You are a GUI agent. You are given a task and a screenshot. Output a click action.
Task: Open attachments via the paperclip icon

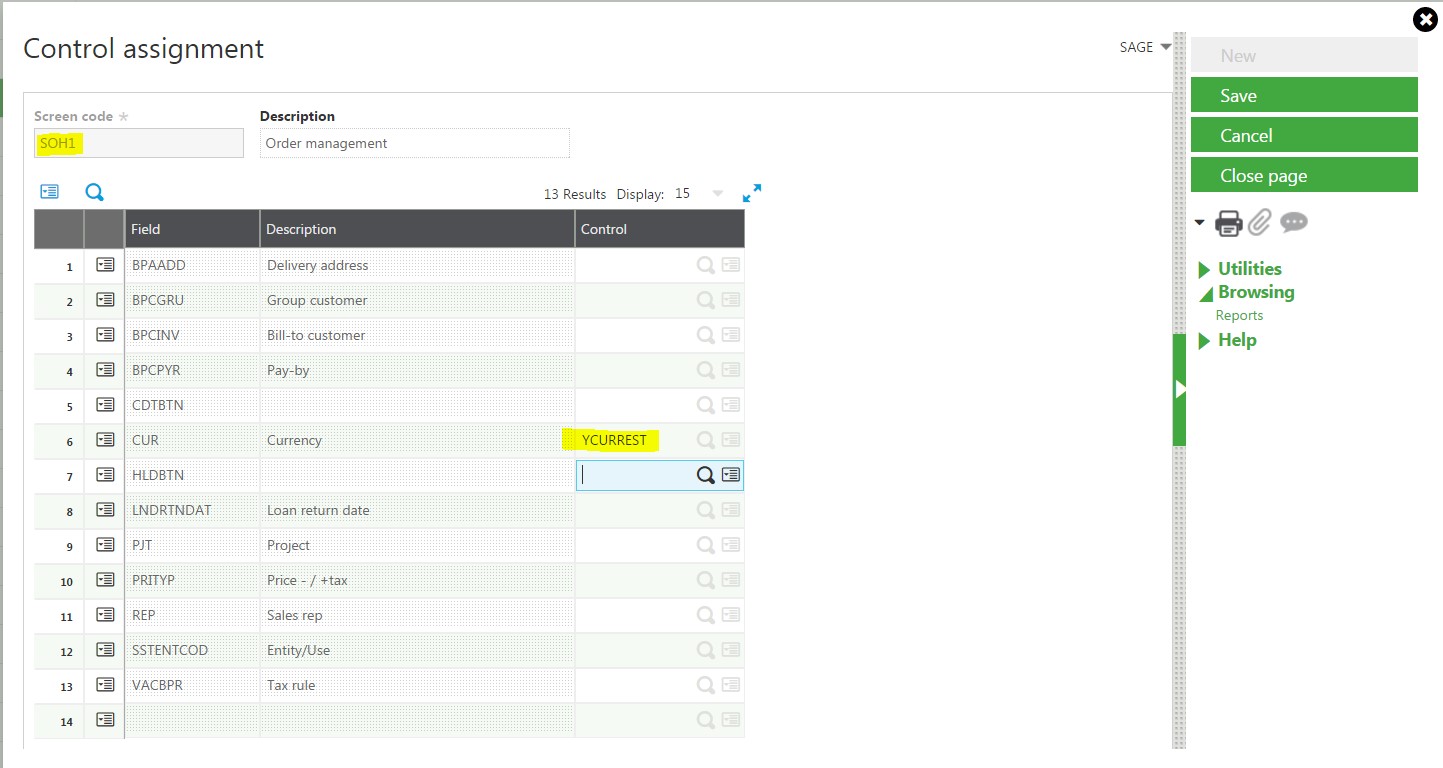pyautogui.click(x=1261, y=223)
